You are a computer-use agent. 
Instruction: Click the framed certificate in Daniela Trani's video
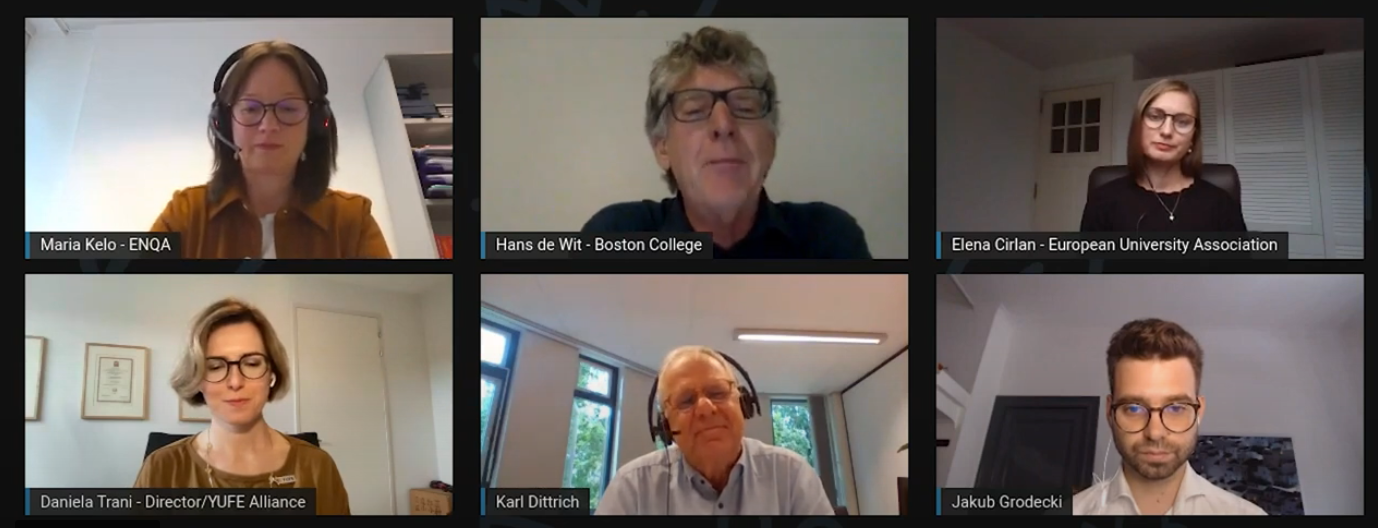[115, 381]
